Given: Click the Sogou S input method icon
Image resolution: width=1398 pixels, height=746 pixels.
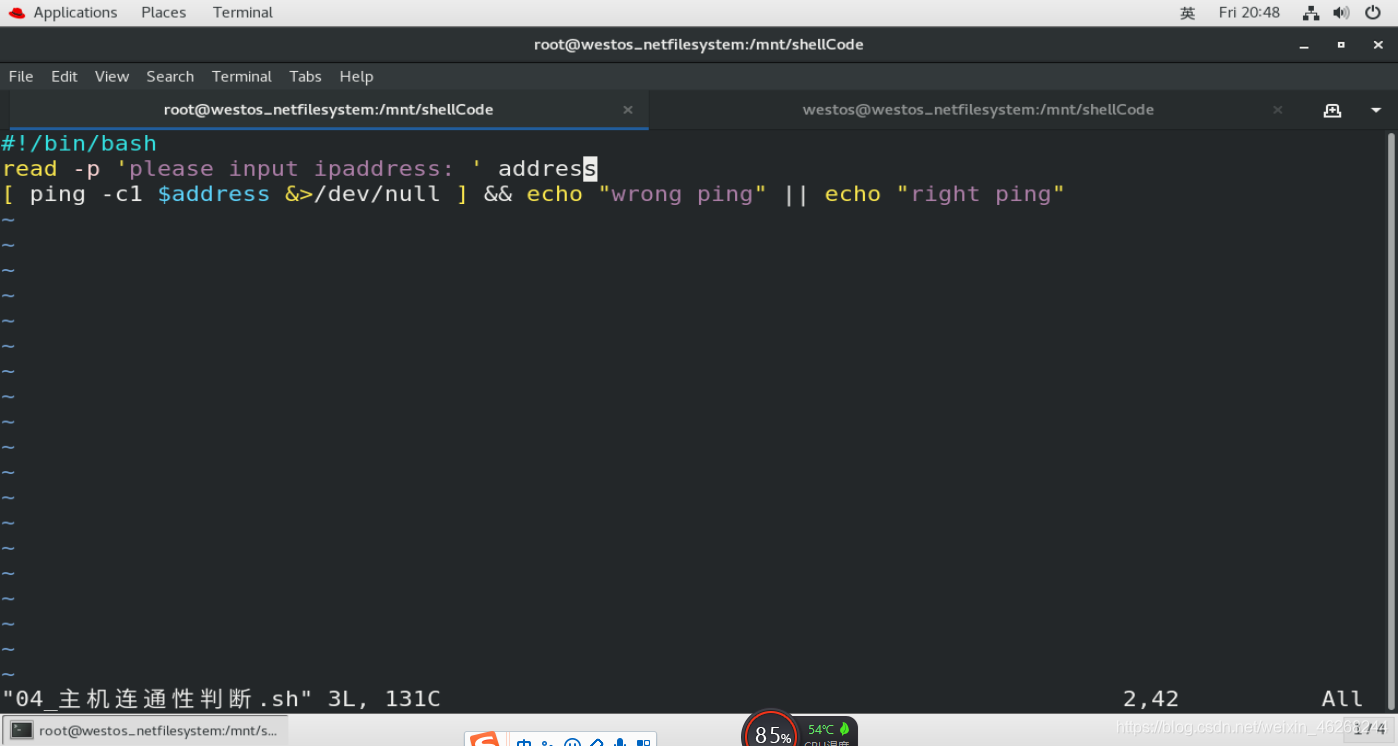Looking at the screenshot, I should pos(485,740).
